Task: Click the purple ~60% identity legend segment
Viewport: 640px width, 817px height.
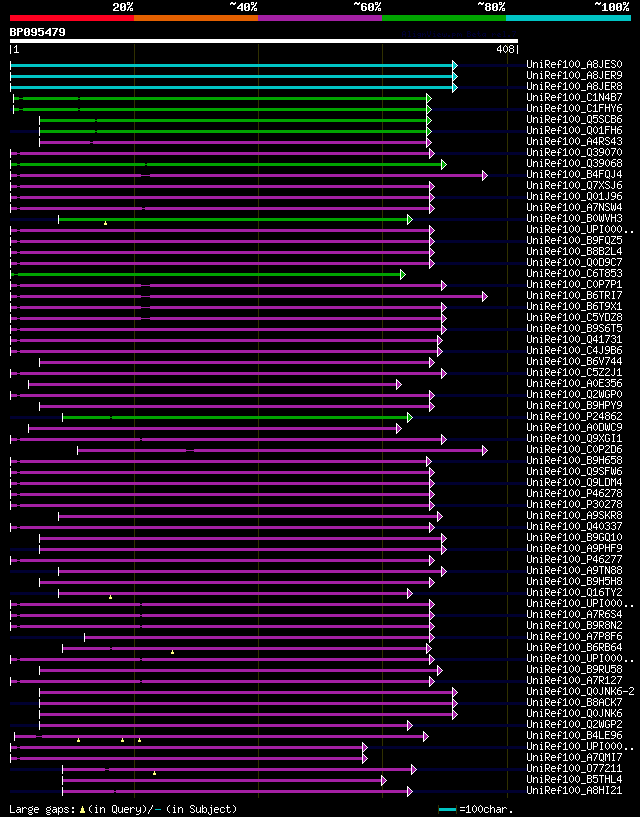Action: click(320, 18)
